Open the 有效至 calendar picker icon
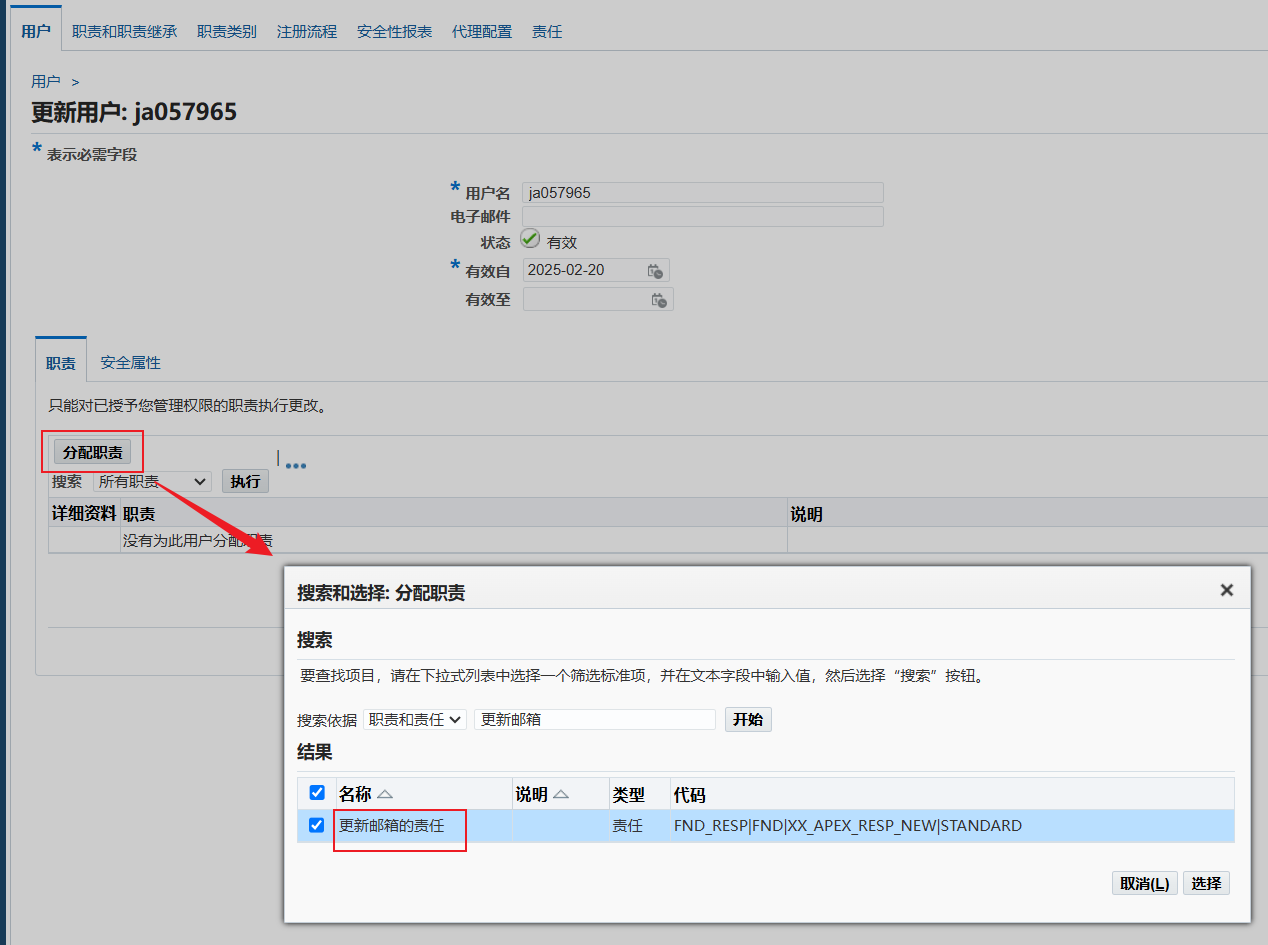The image size is (1268, 945). (659, 300)
